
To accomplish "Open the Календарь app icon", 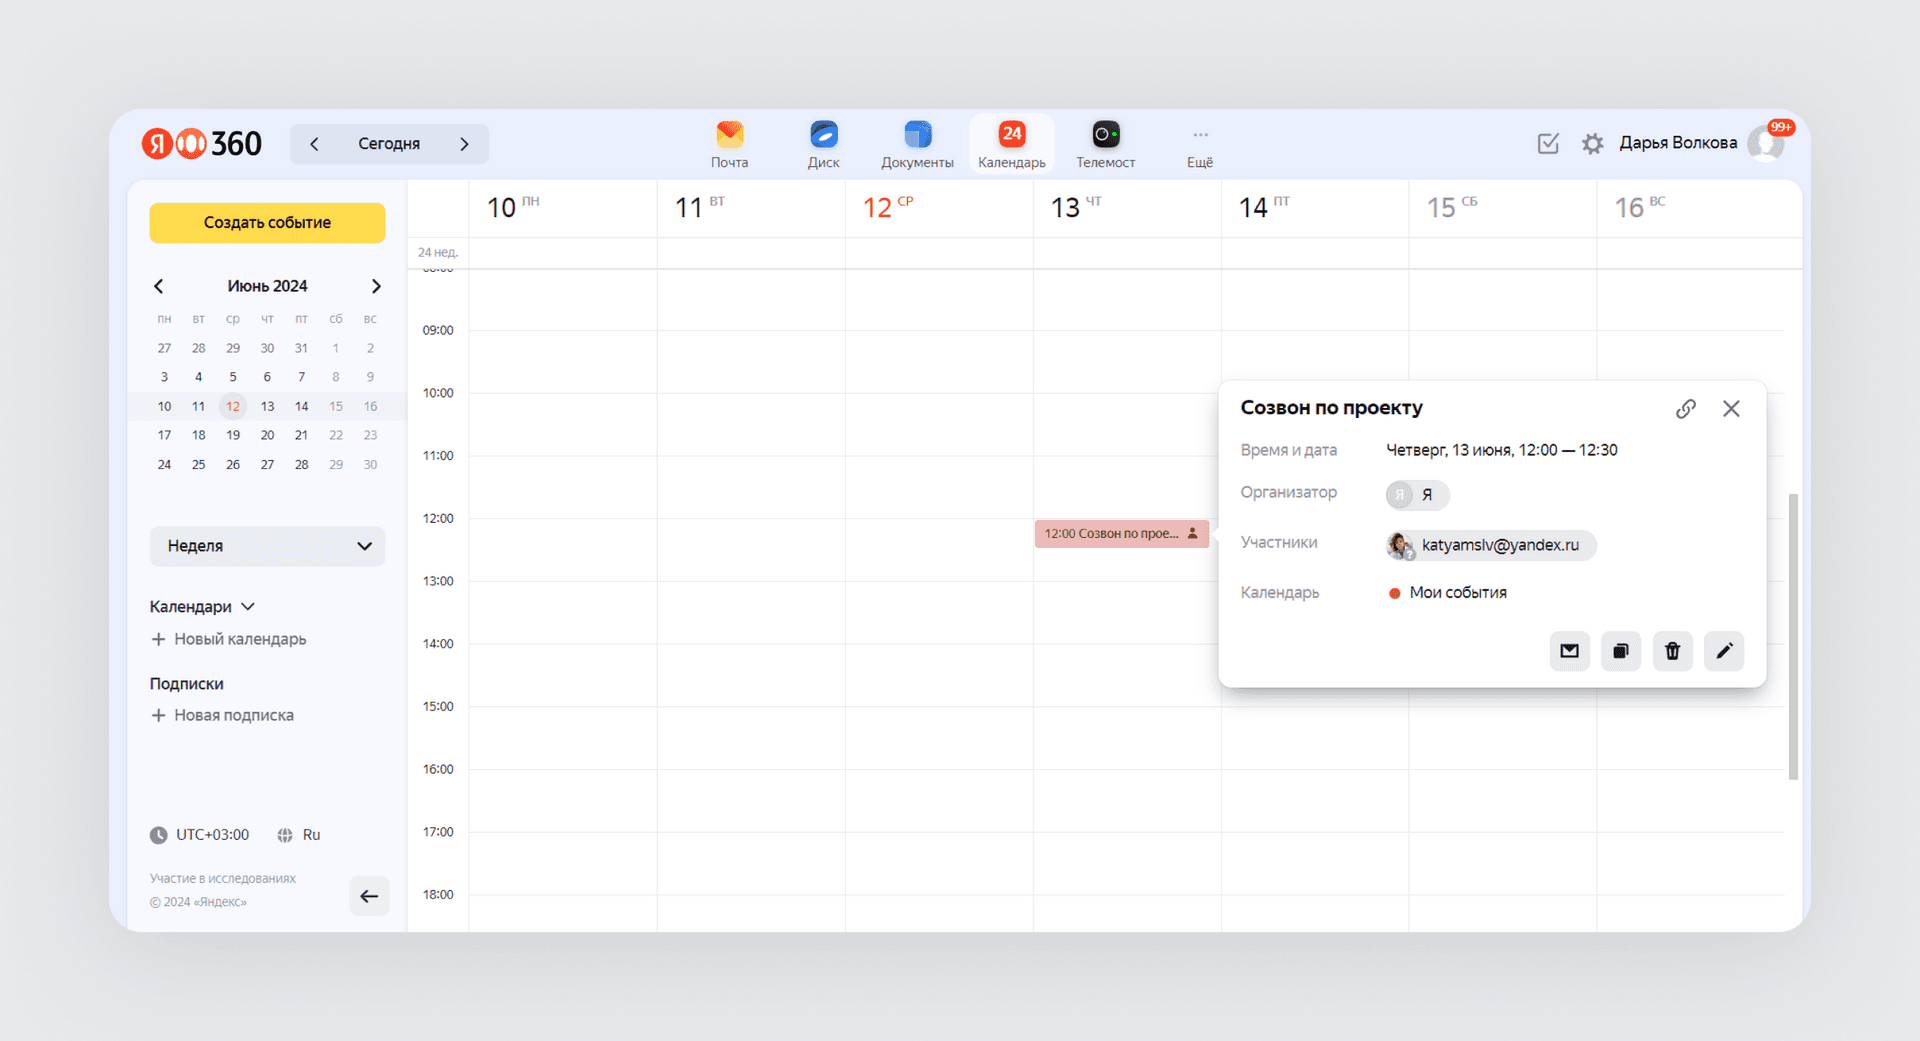I will coord(1011,144).
